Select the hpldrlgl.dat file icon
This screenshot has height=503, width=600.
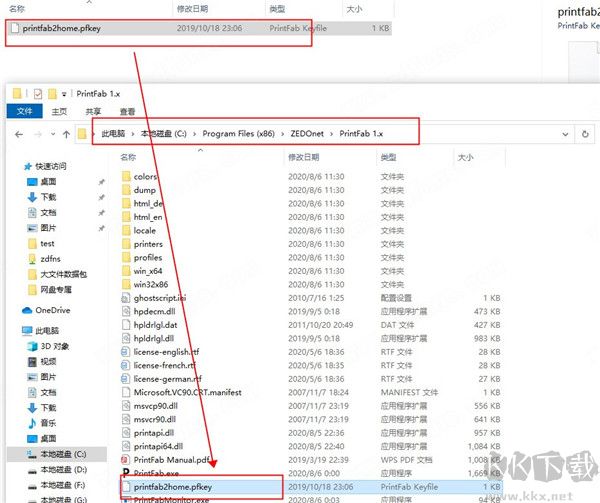point(126,325)
